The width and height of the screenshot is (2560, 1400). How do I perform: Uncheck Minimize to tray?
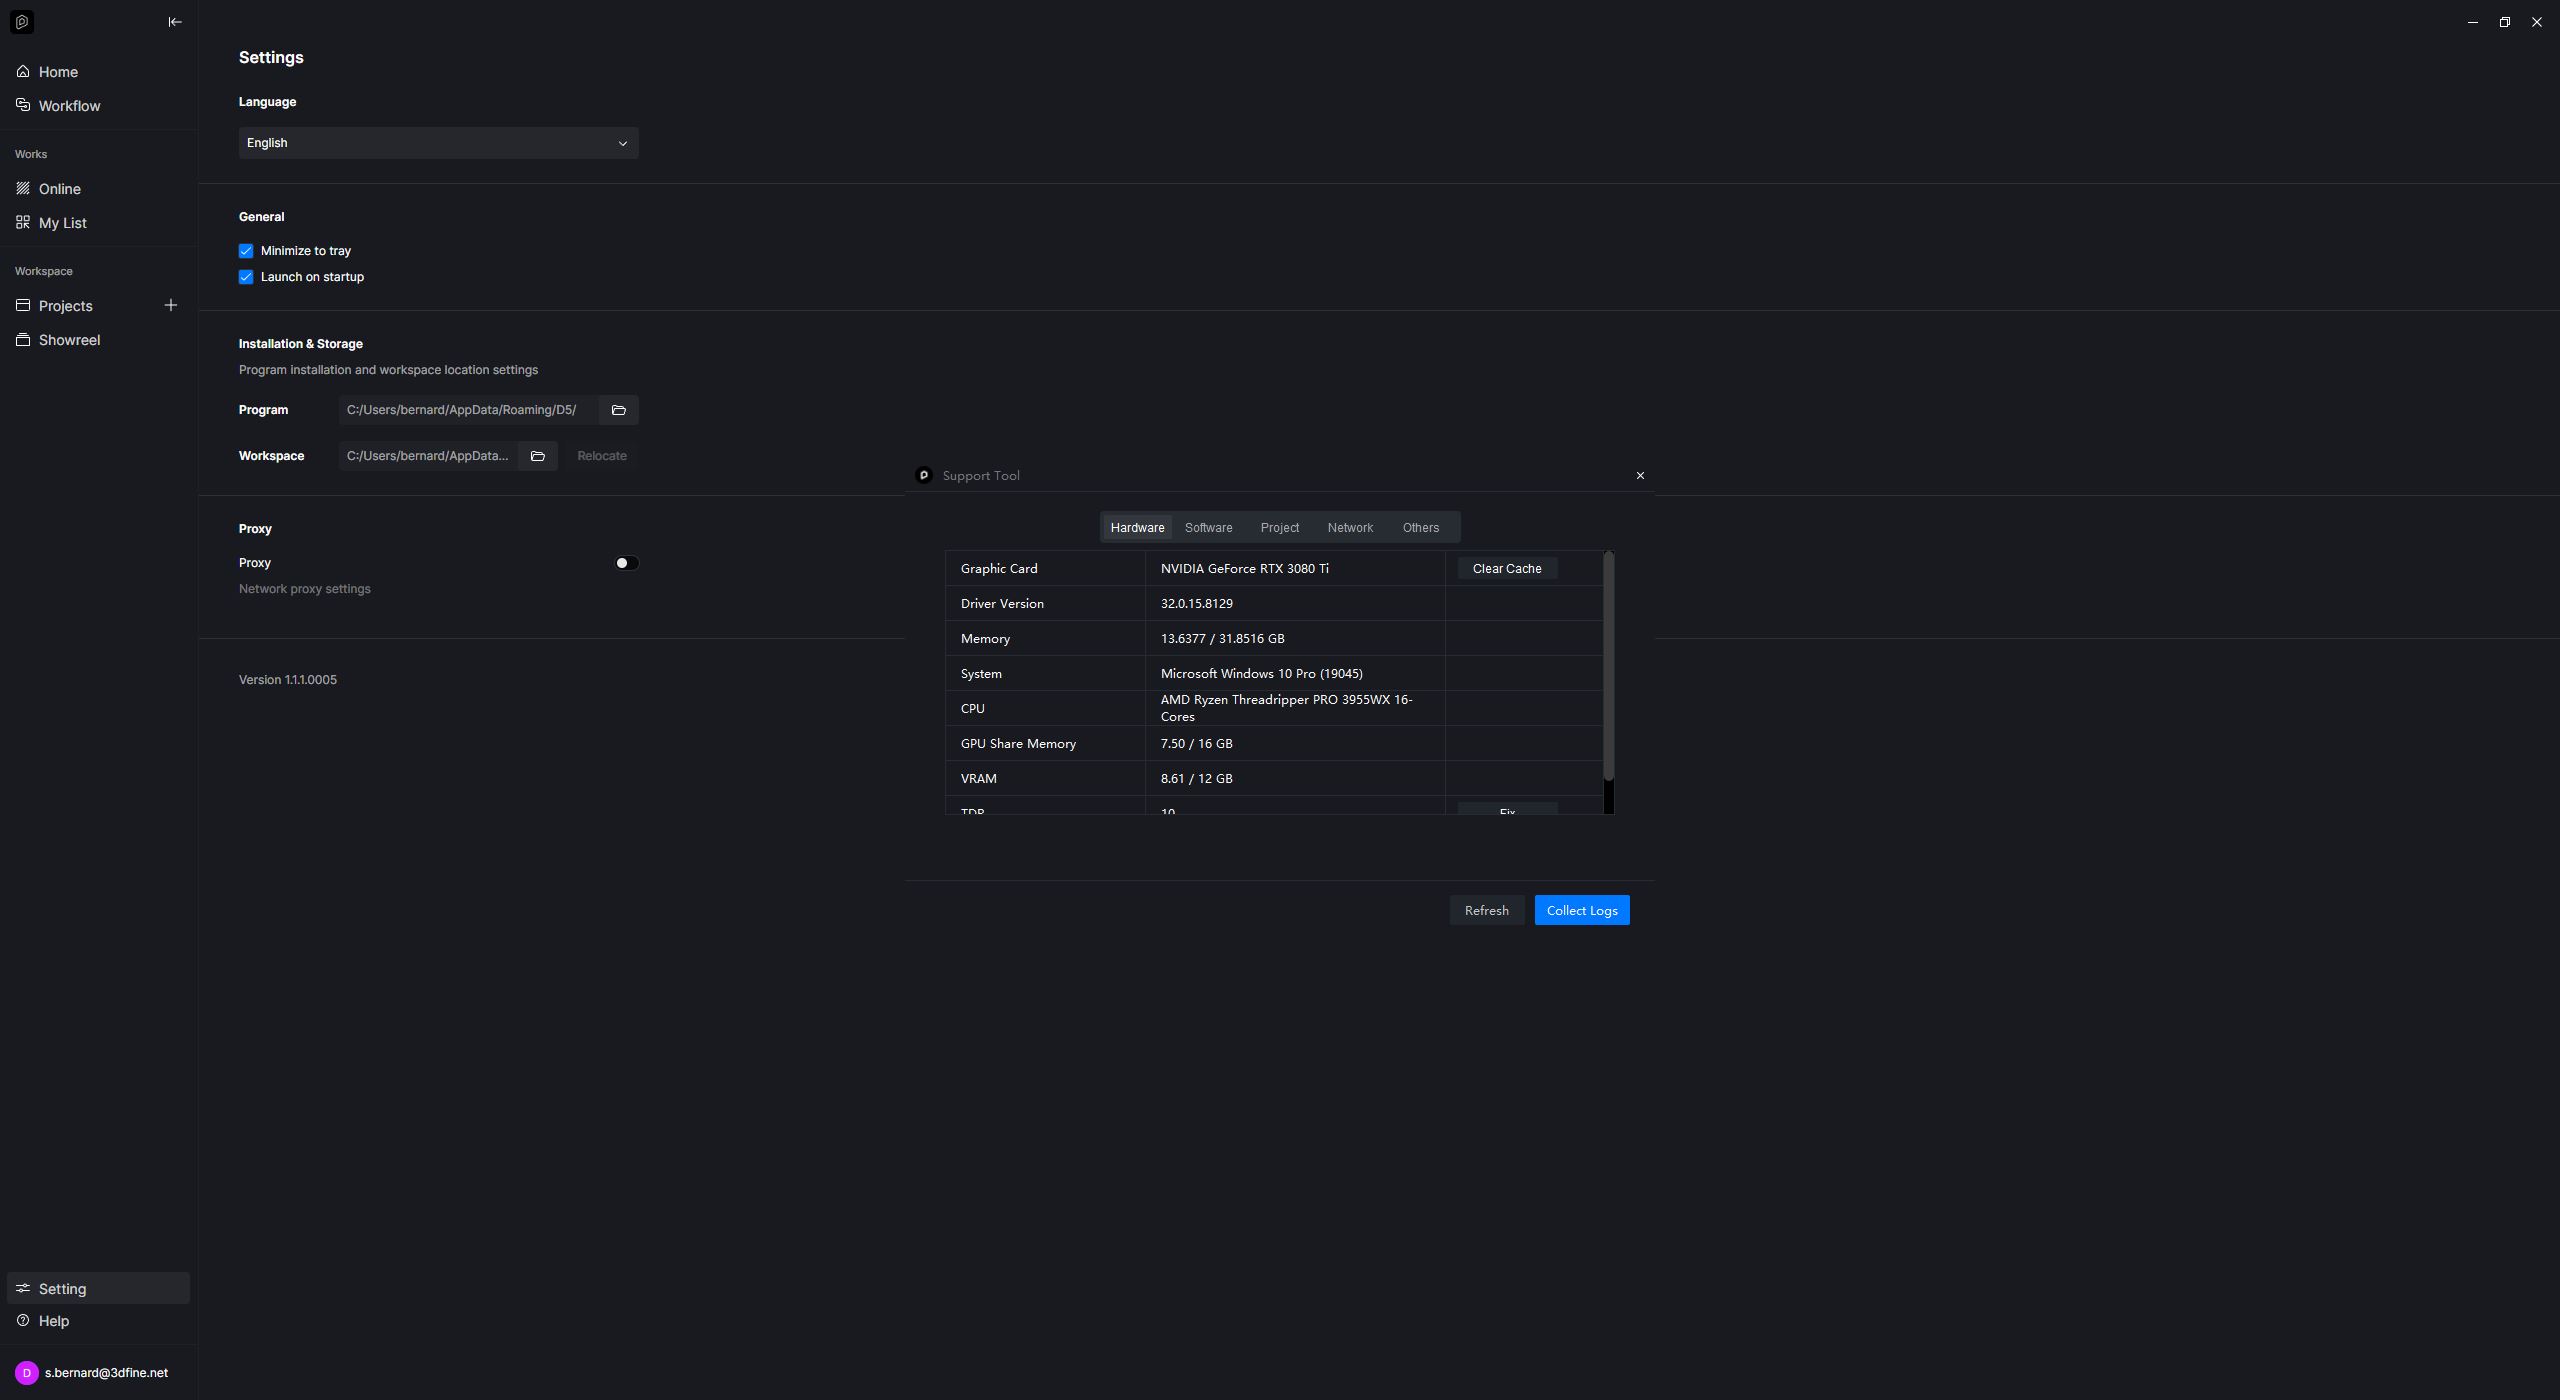pyautogui.click(x=246, y=251)
